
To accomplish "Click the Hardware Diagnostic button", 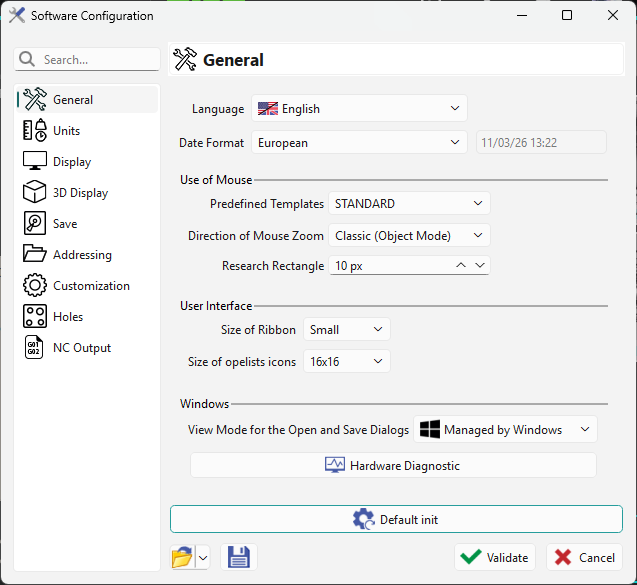I will click(x=393, y=465).
